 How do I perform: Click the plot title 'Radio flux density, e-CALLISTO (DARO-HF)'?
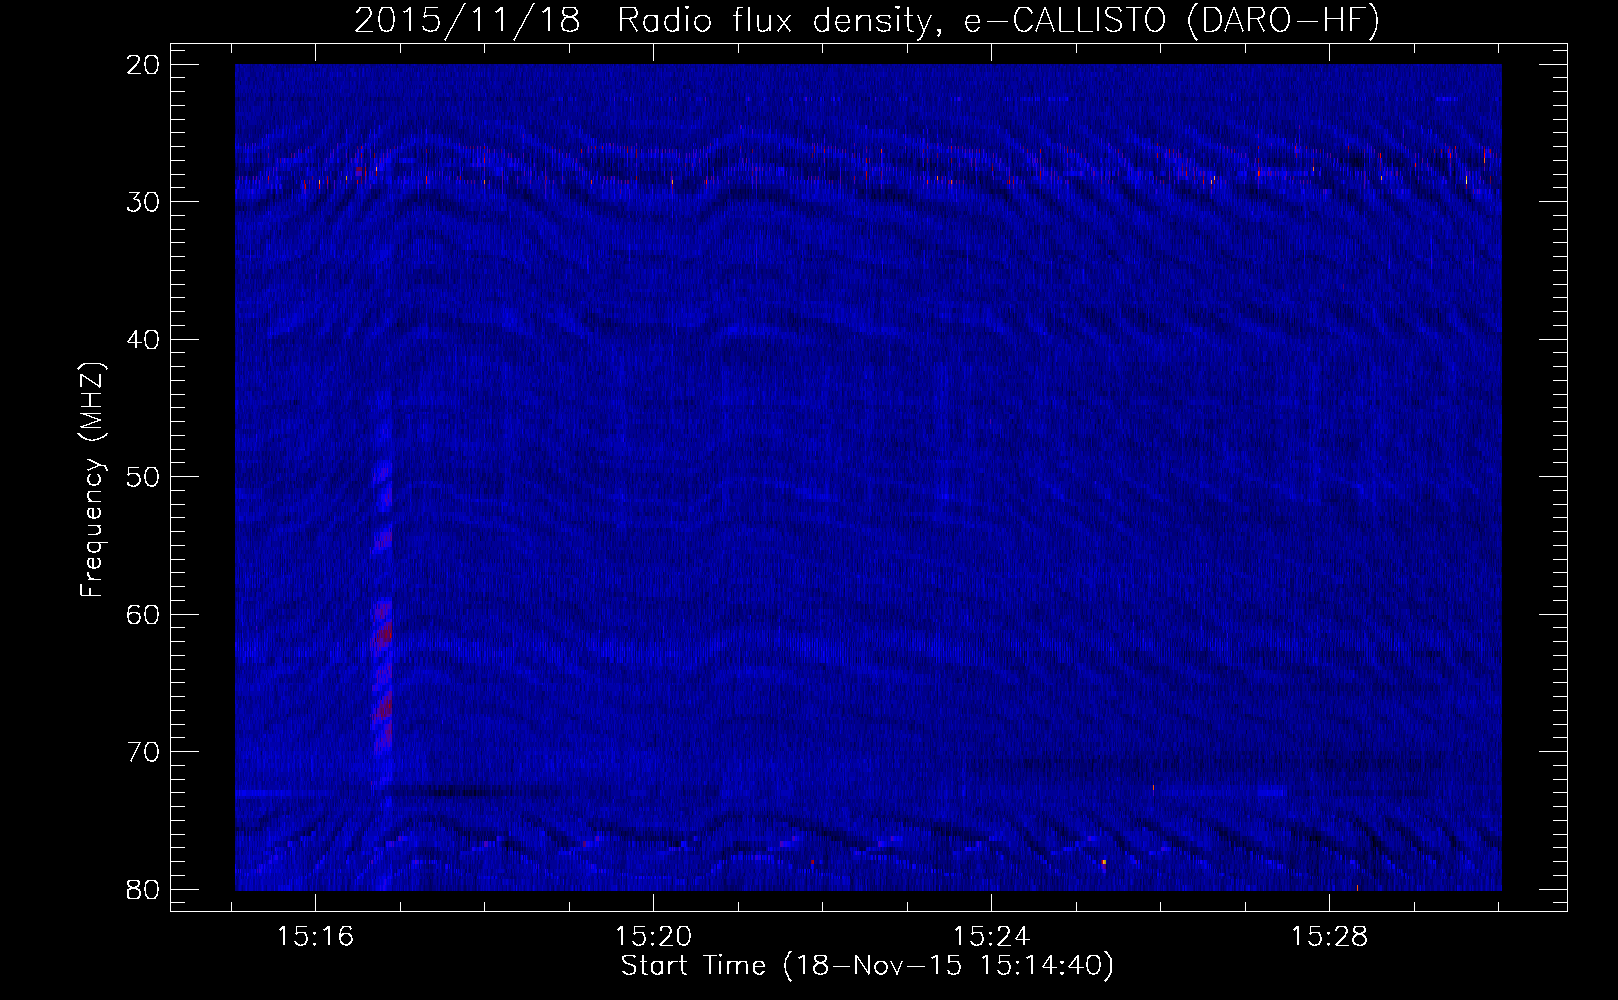click(997, 21)
